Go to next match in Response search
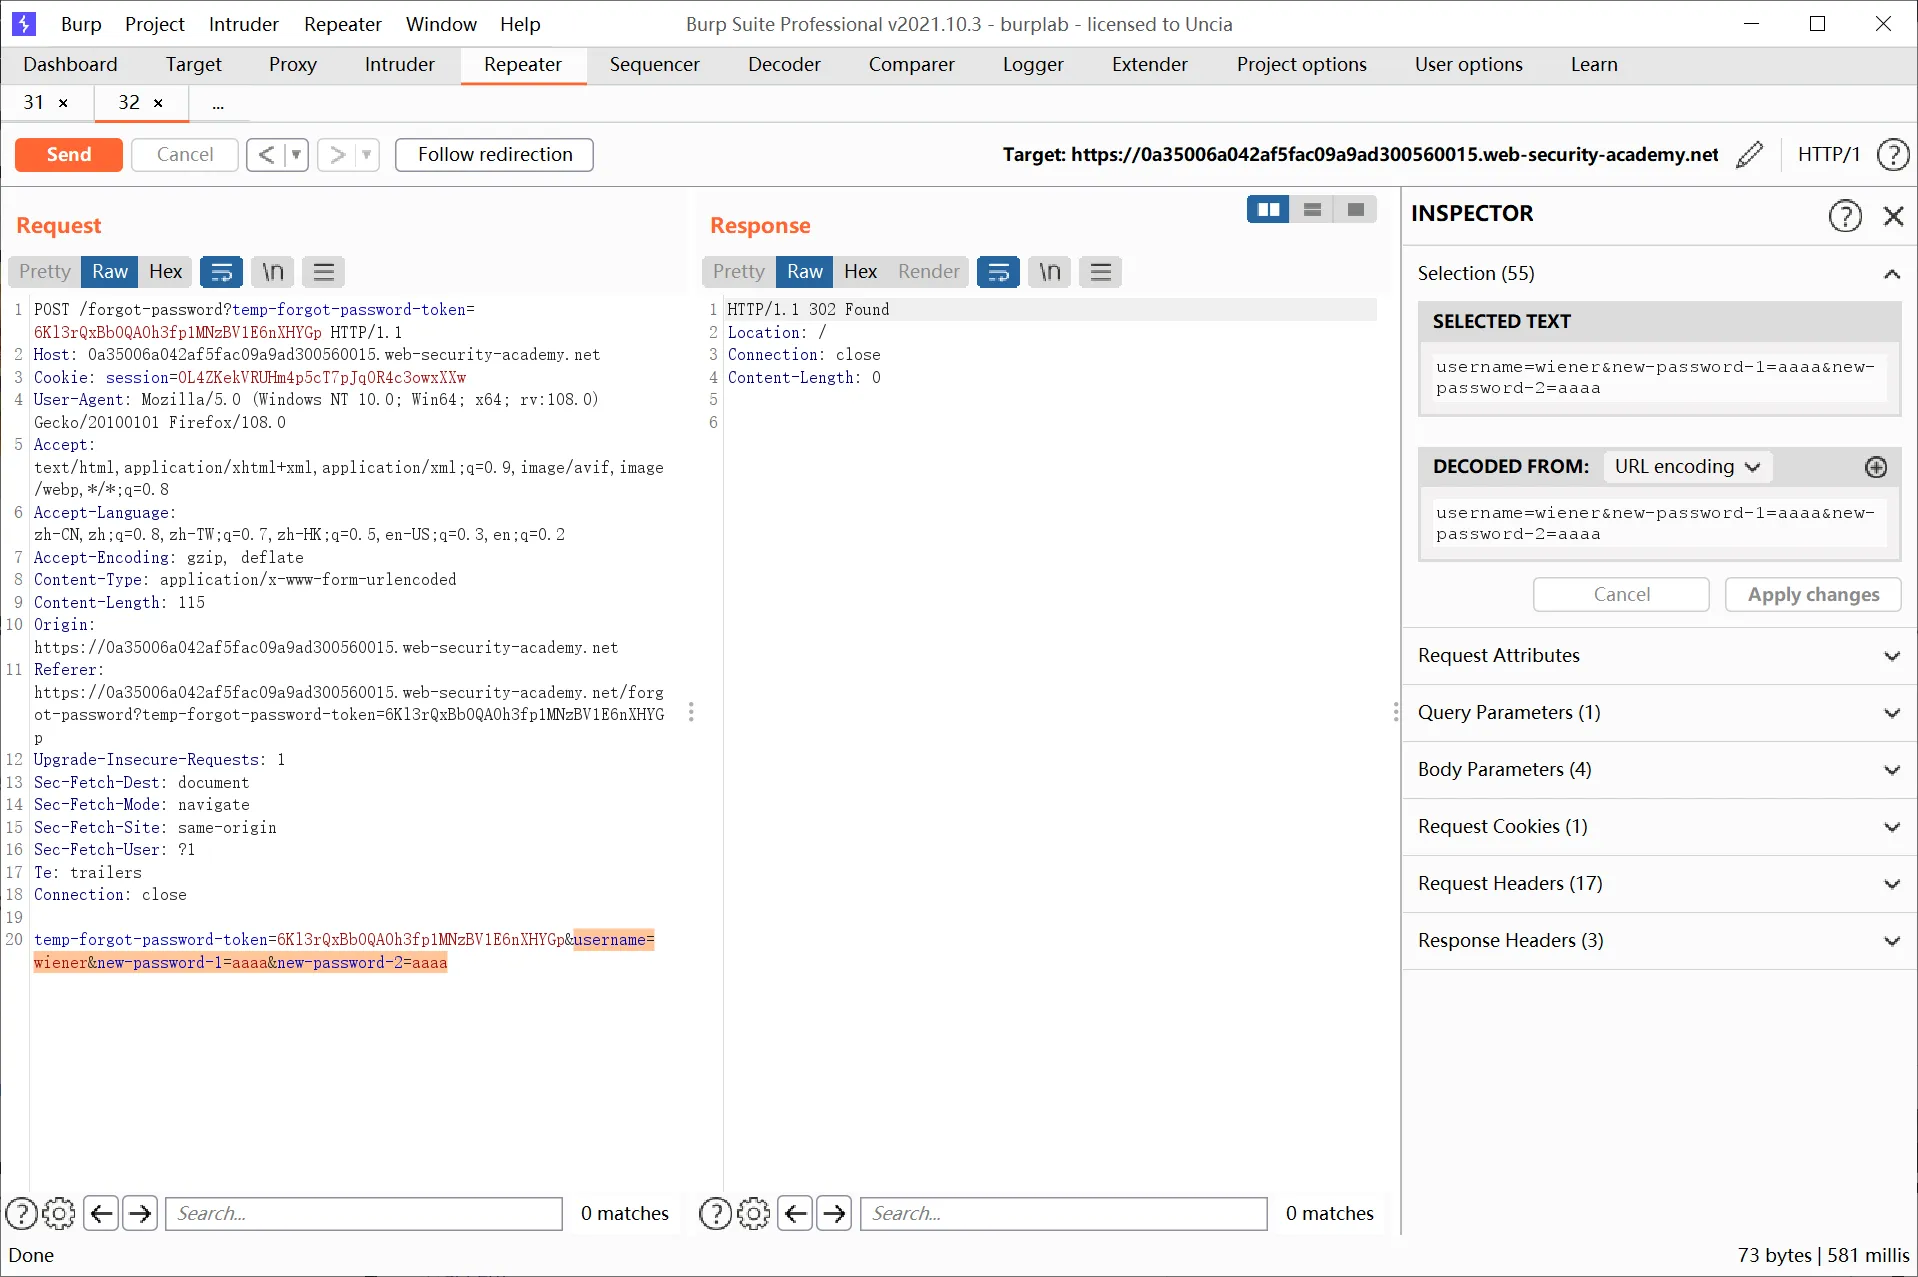Image resolution: width=1918 pixels, height=1277 pixels. [834, 1214]
